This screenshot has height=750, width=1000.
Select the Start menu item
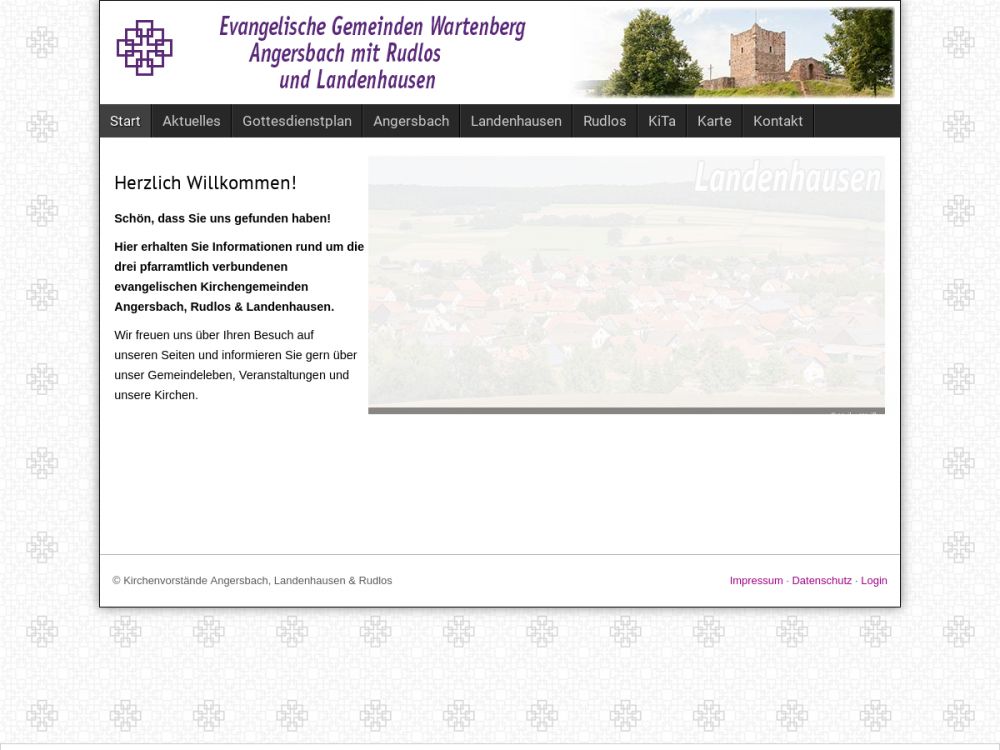(x=125, y=121)
